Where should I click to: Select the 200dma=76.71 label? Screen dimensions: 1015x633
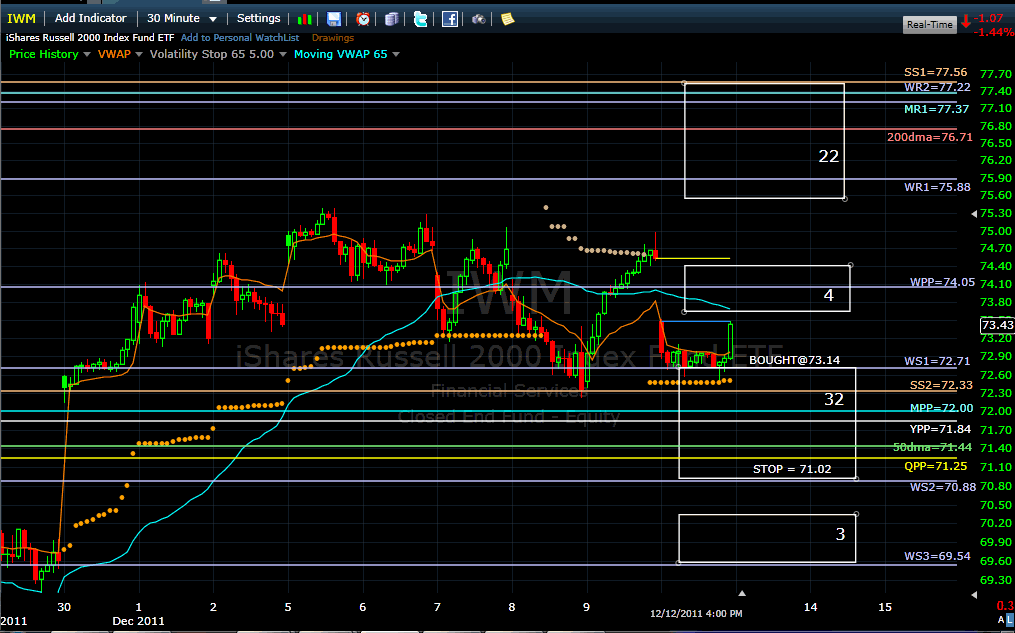pyautogui.click(x=930, y=137)
